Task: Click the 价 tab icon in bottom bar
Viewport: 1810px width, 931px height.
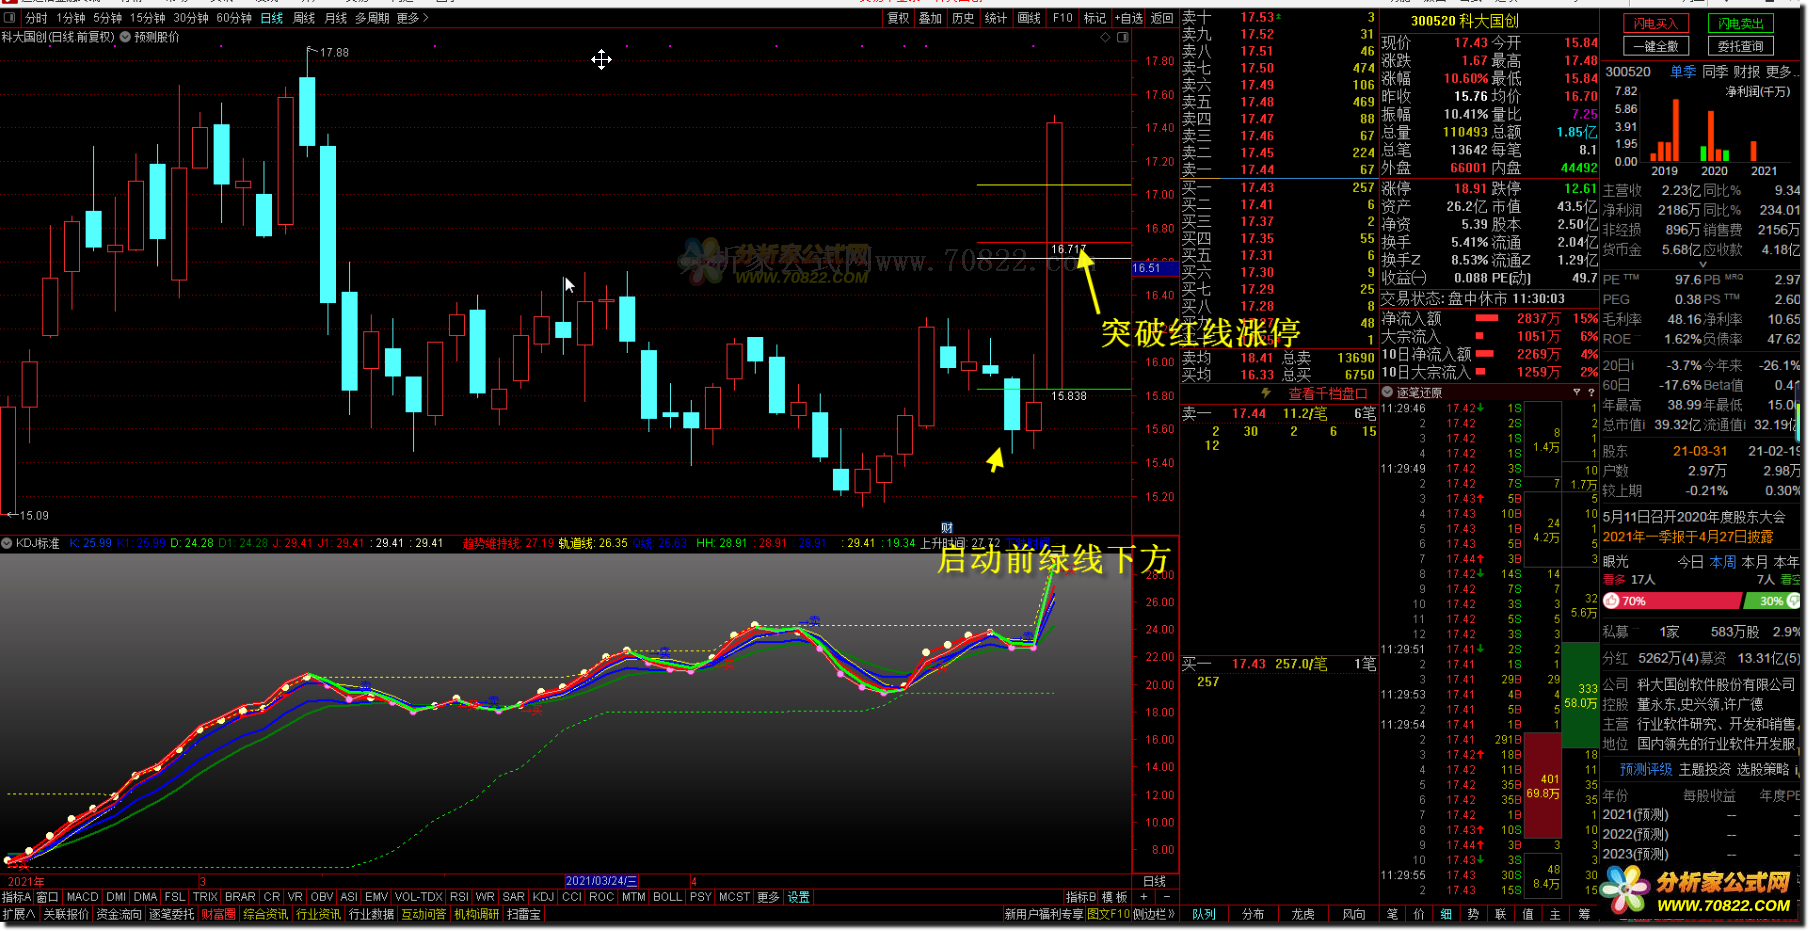Action: [1419, 914]
